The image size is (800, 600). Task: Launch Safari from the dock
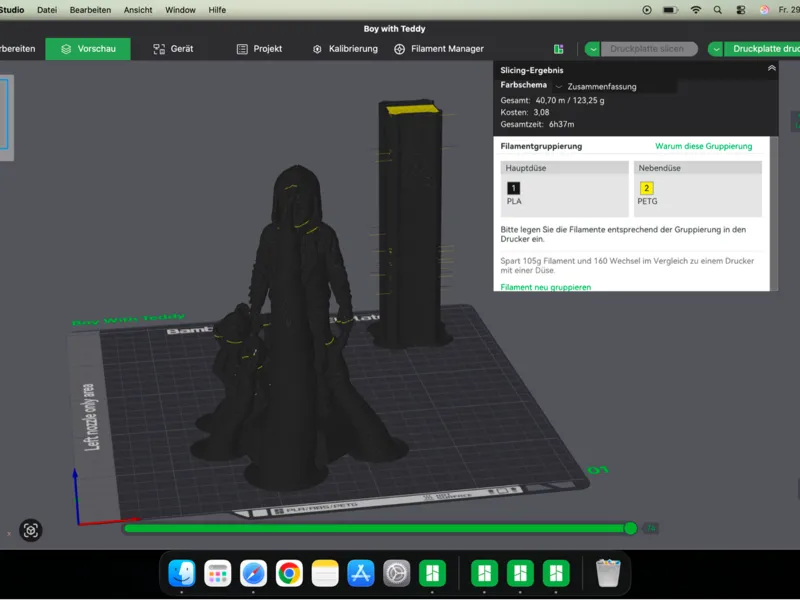coord(254,573)
